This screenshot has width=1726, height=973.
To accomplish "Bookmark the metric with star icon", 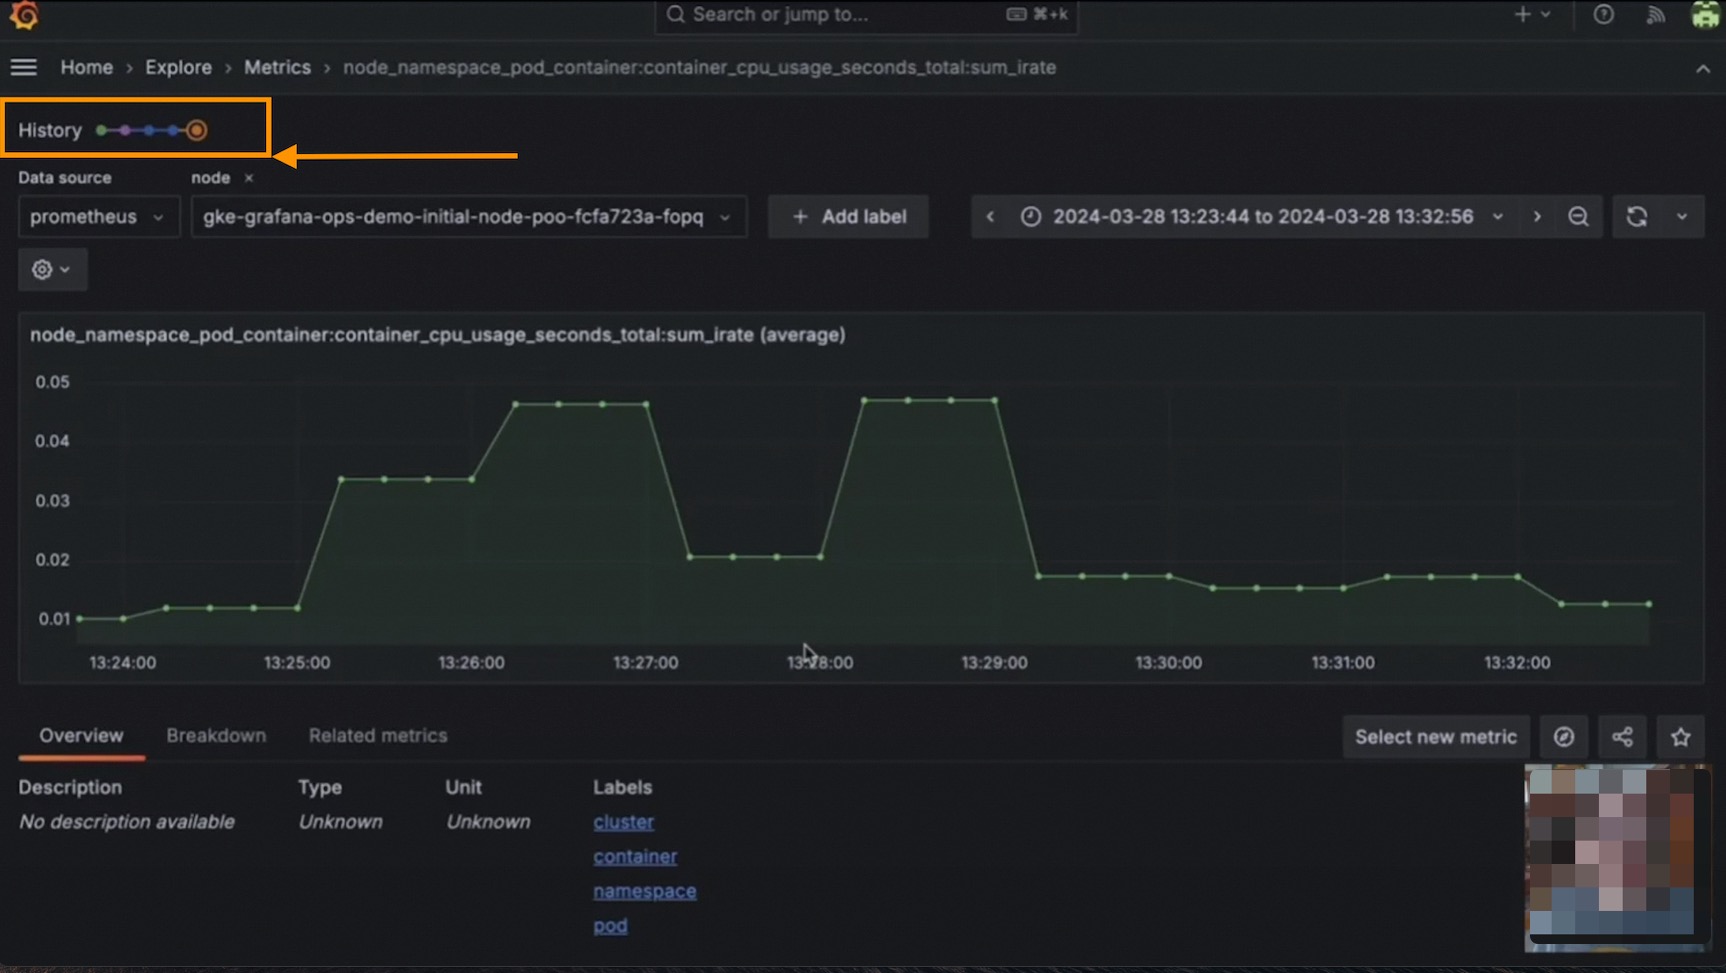I will pyautogui.click(x=1680, y=737).
